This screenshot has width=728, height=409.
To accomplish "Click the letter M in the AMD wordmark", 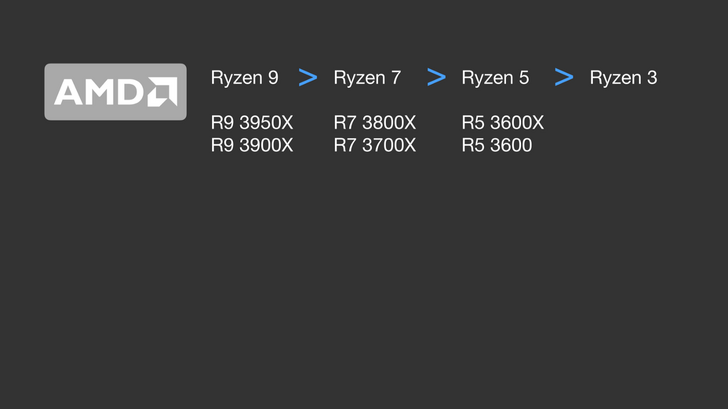I will pyautogui.click(x=100, y=92).
